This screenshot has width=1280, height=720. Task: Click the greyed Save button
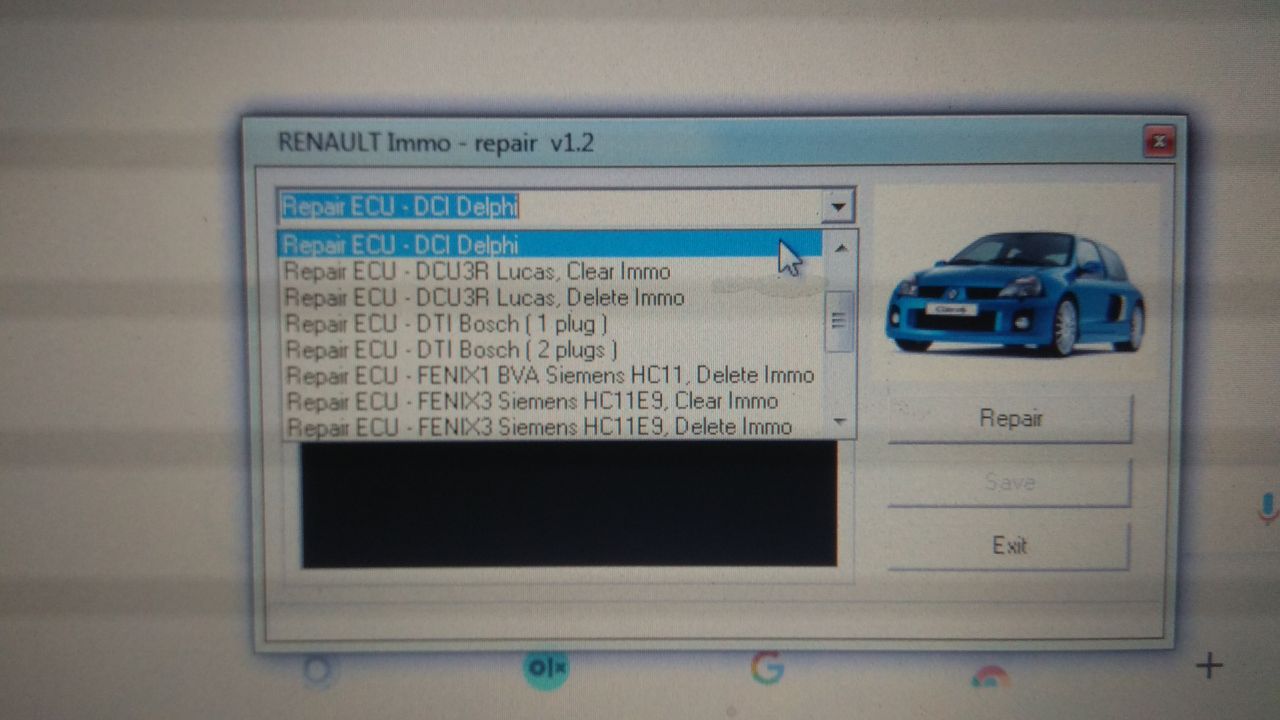[1010, 482]
